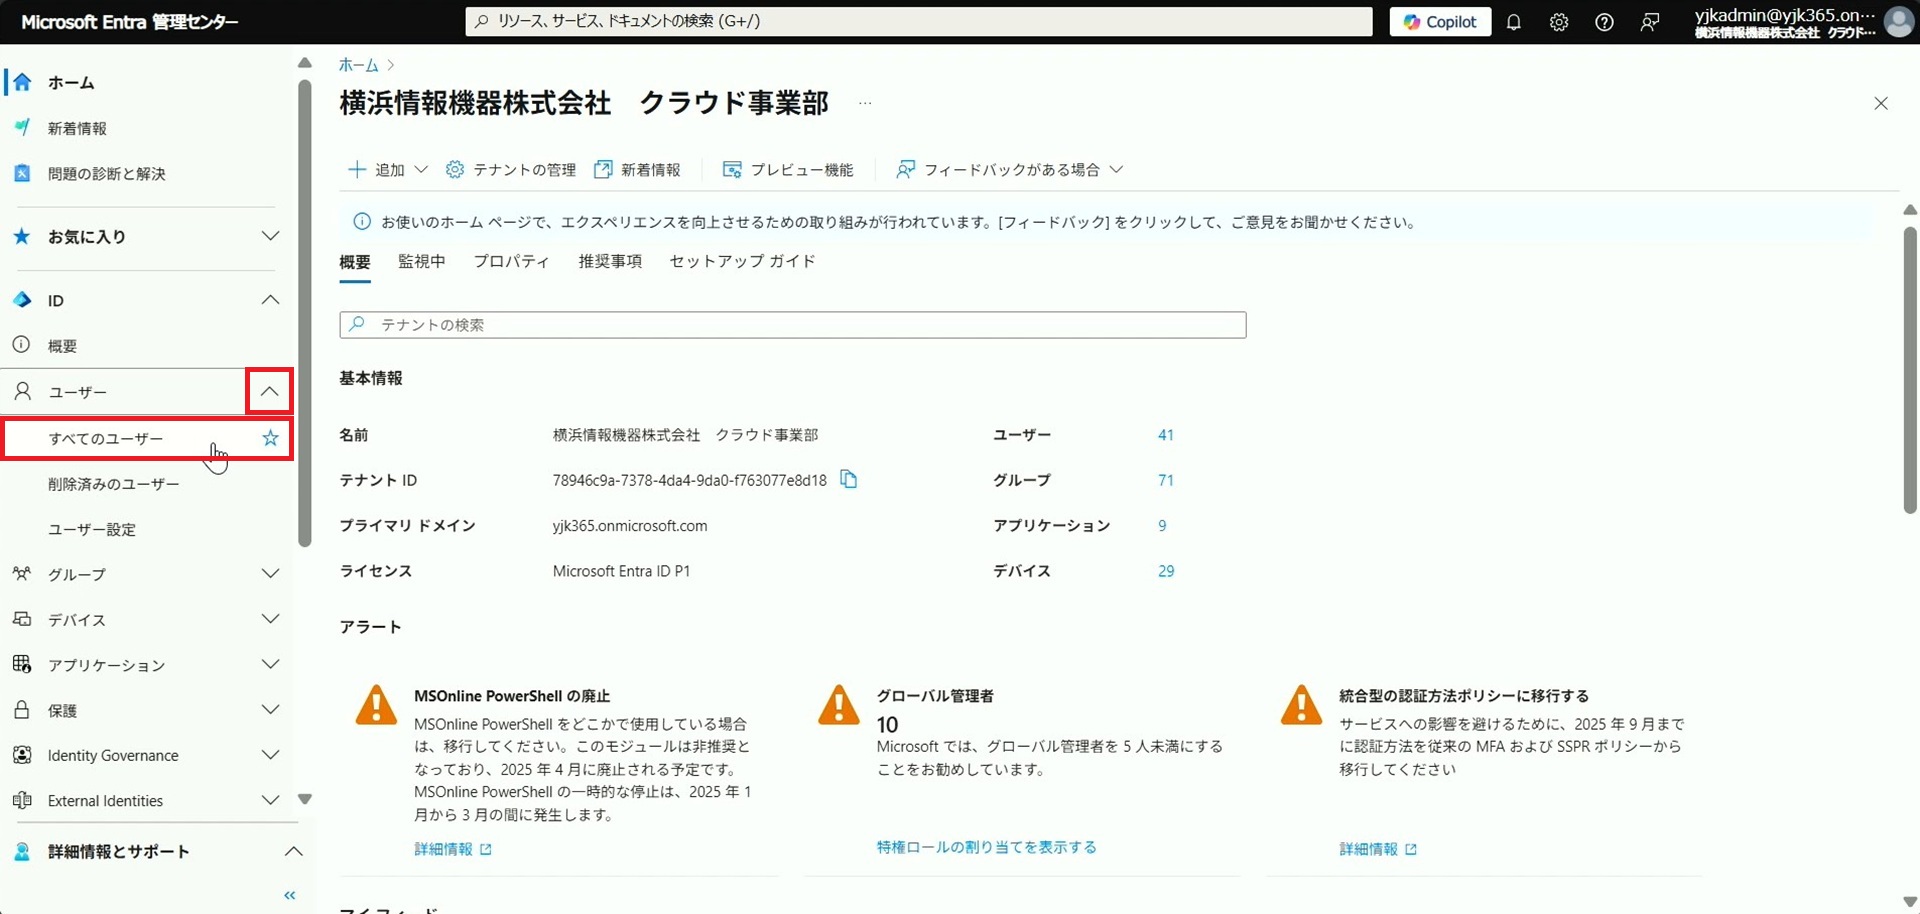The height and width of the screenshot is (914, 1920).
Task: Click the top search box for resources
Action: (918, 21)
